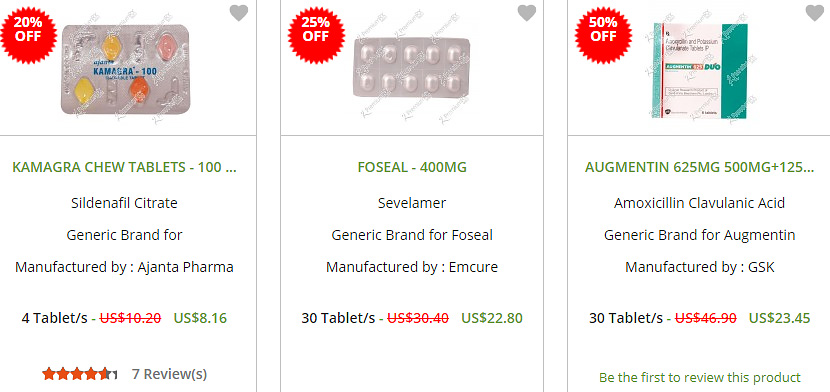Click Amoxicillin Clavulanic Acid ingredient text
Viewport: 830px width, 392px height.
coord(699,203)
